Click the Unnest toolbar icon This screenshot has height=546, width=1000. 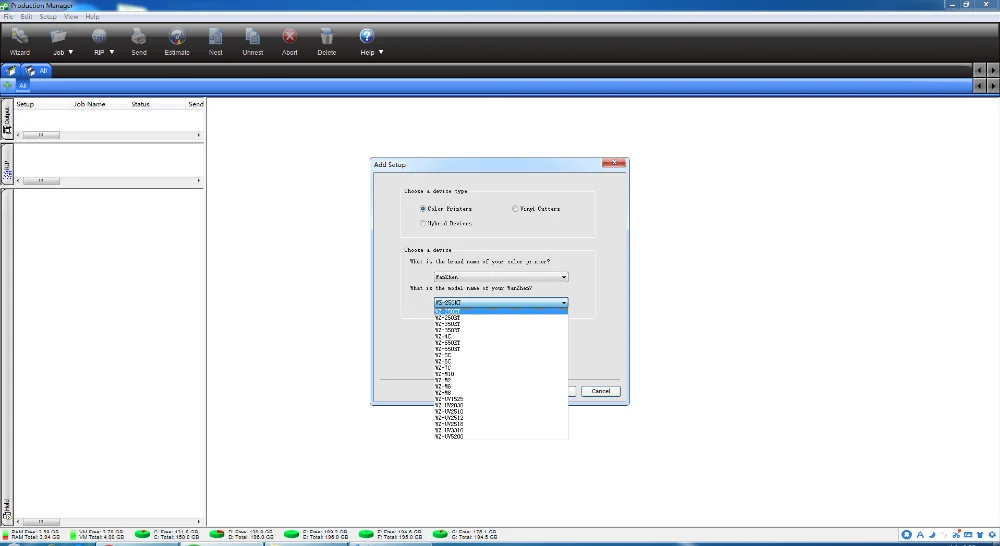(x=253, y=36)
